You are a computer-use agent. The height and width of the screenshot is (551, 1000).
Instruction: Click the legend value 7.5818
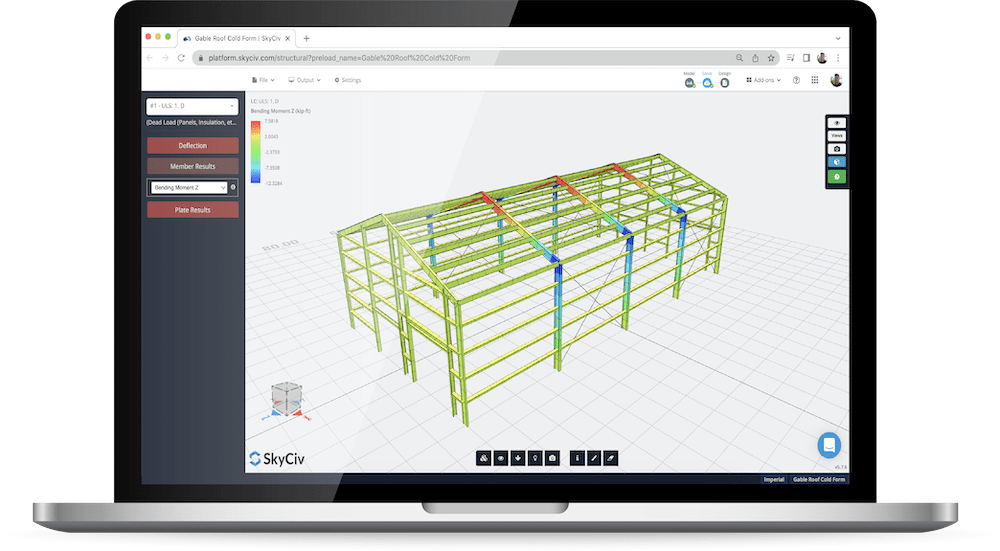point(271,121)
